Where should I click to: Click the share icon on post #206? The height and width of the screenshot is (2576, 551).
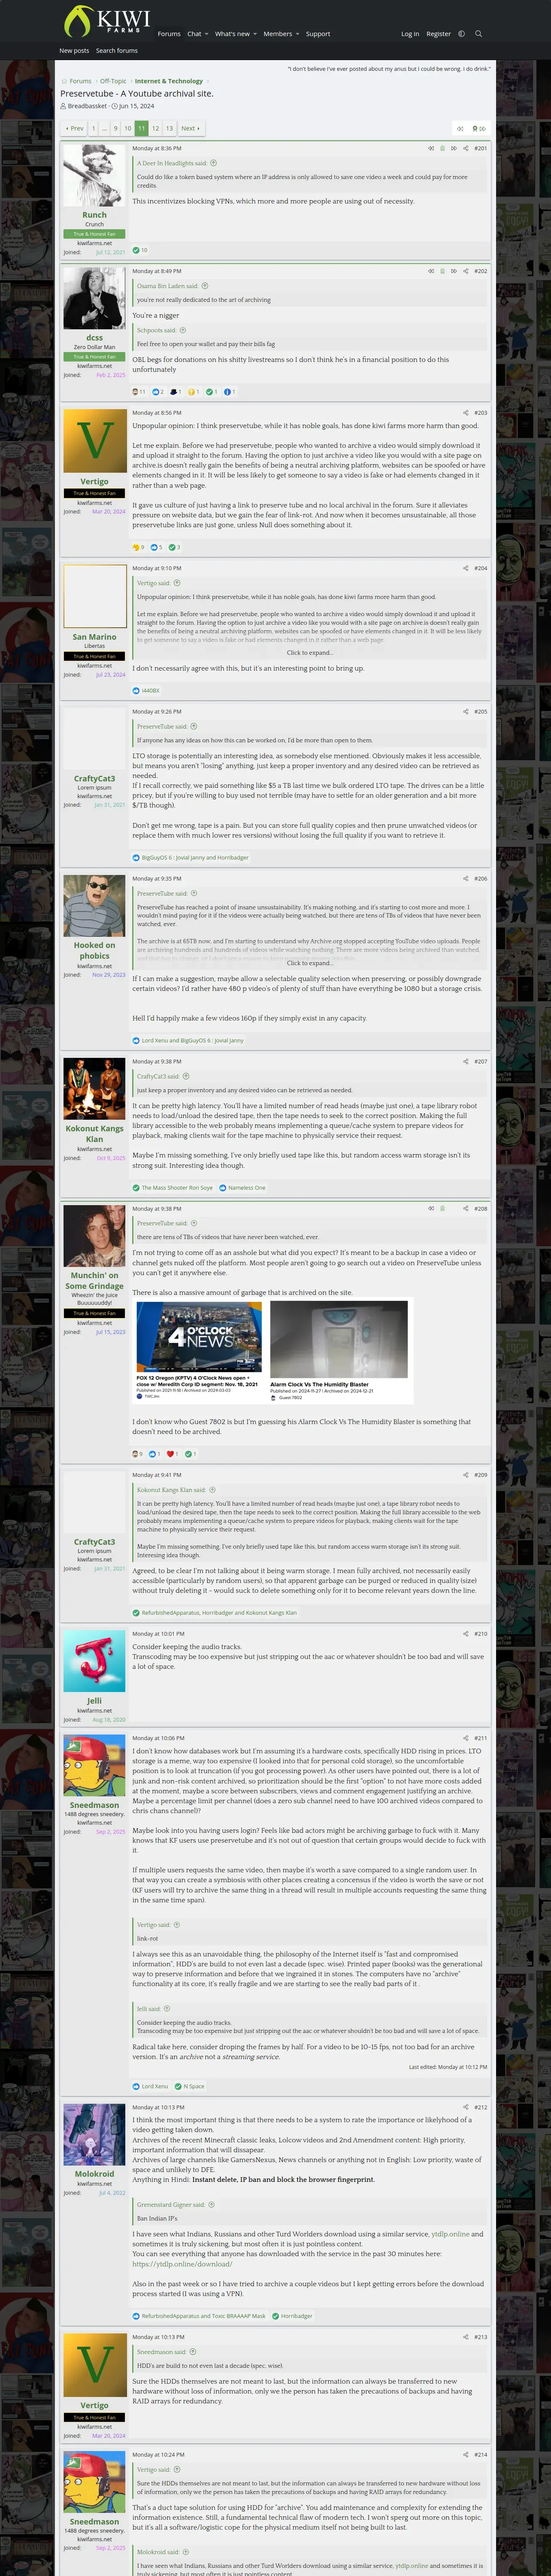465,879
